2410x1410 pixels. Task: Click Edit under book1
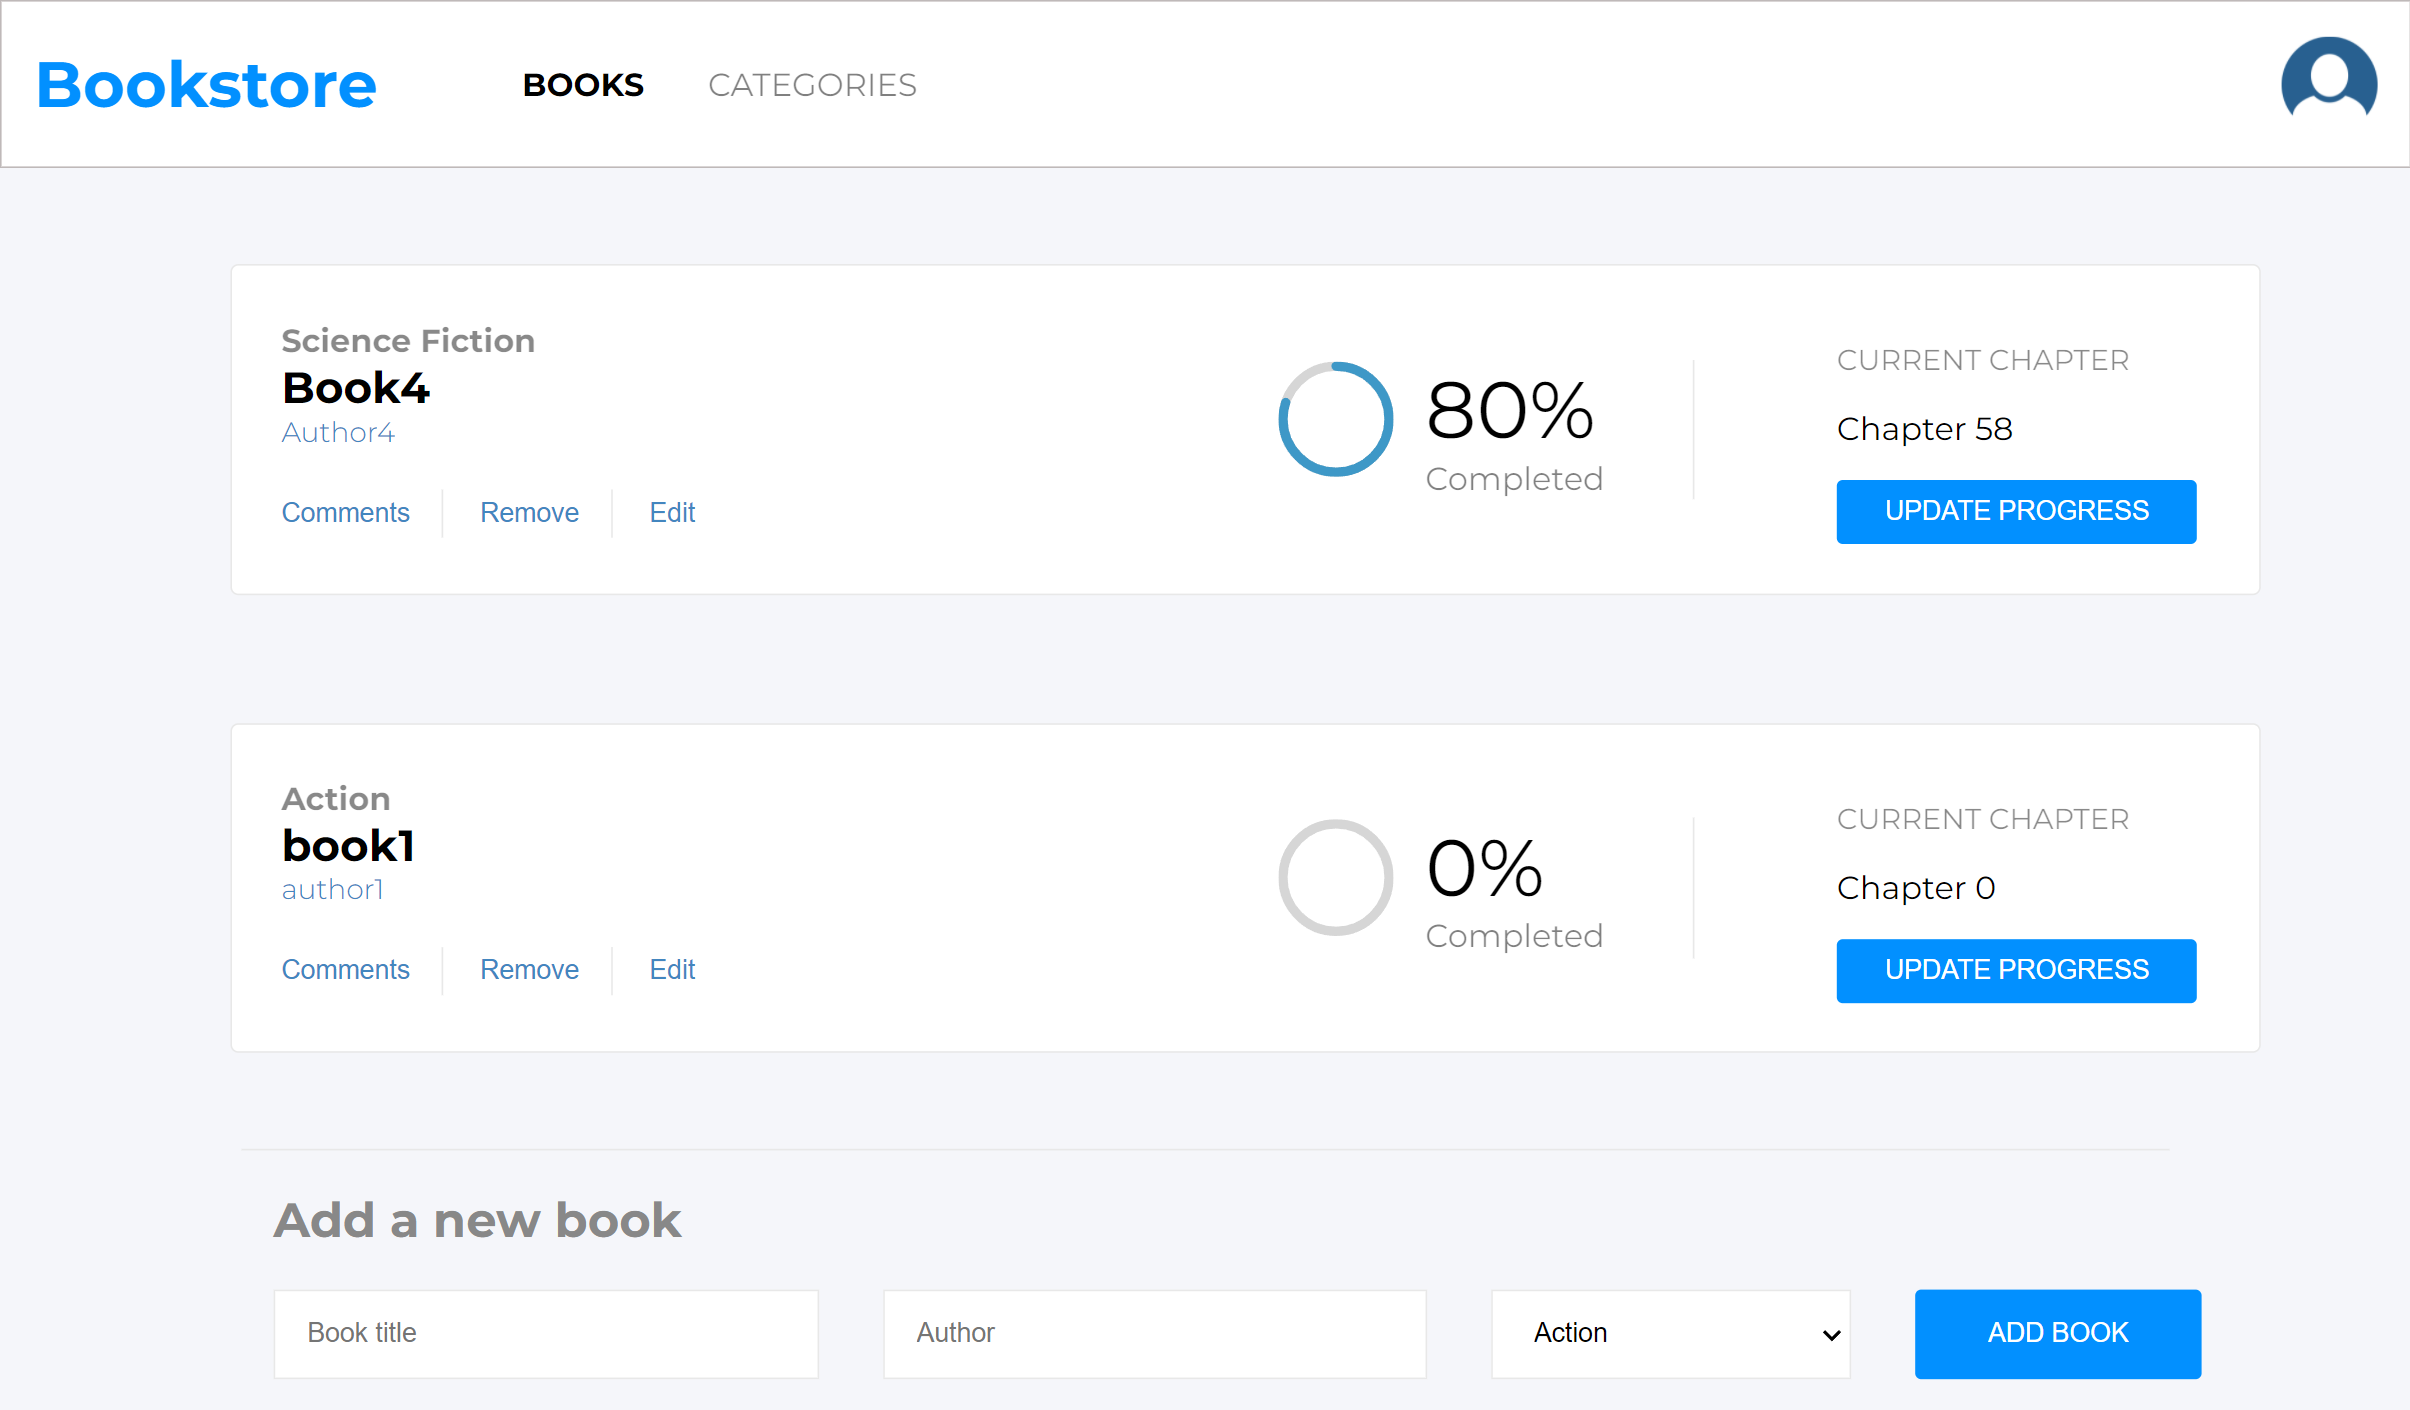(x=671, y=969)
